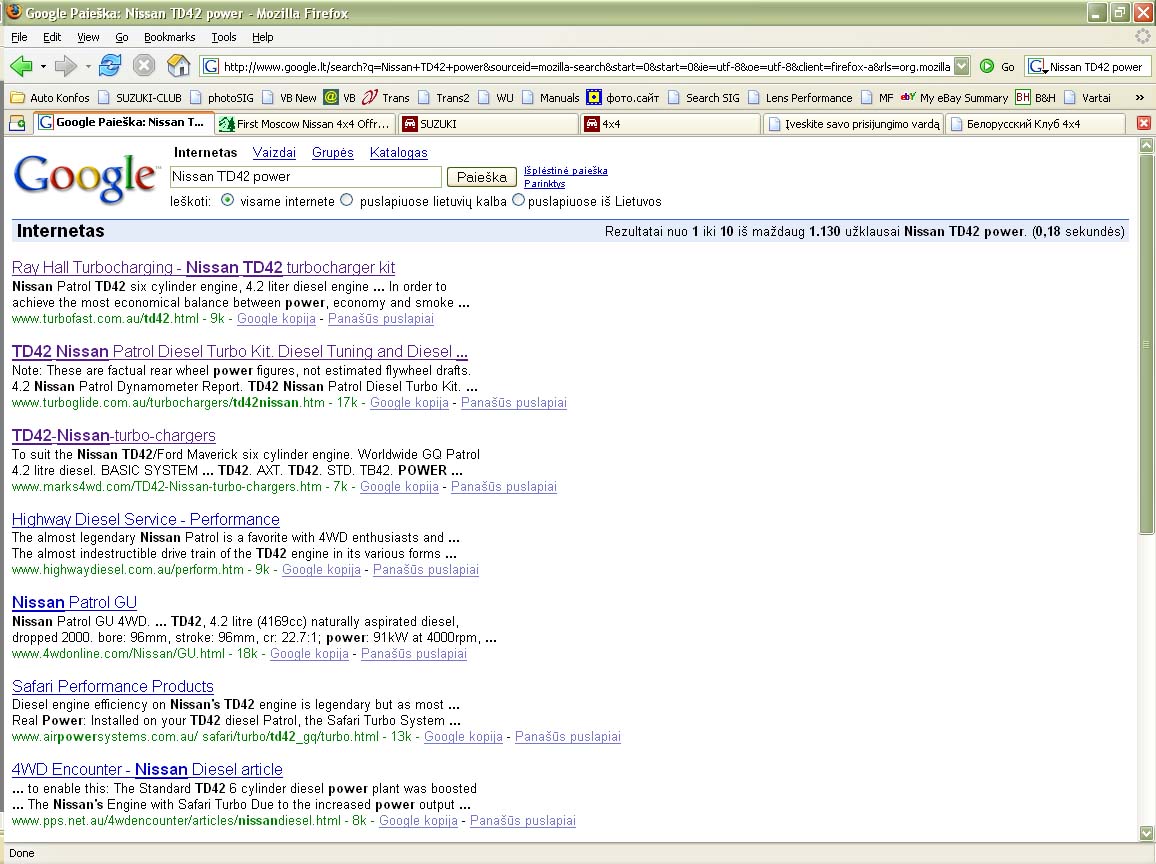
Task: Open the Grupės search category link
Action: [332, 153]
